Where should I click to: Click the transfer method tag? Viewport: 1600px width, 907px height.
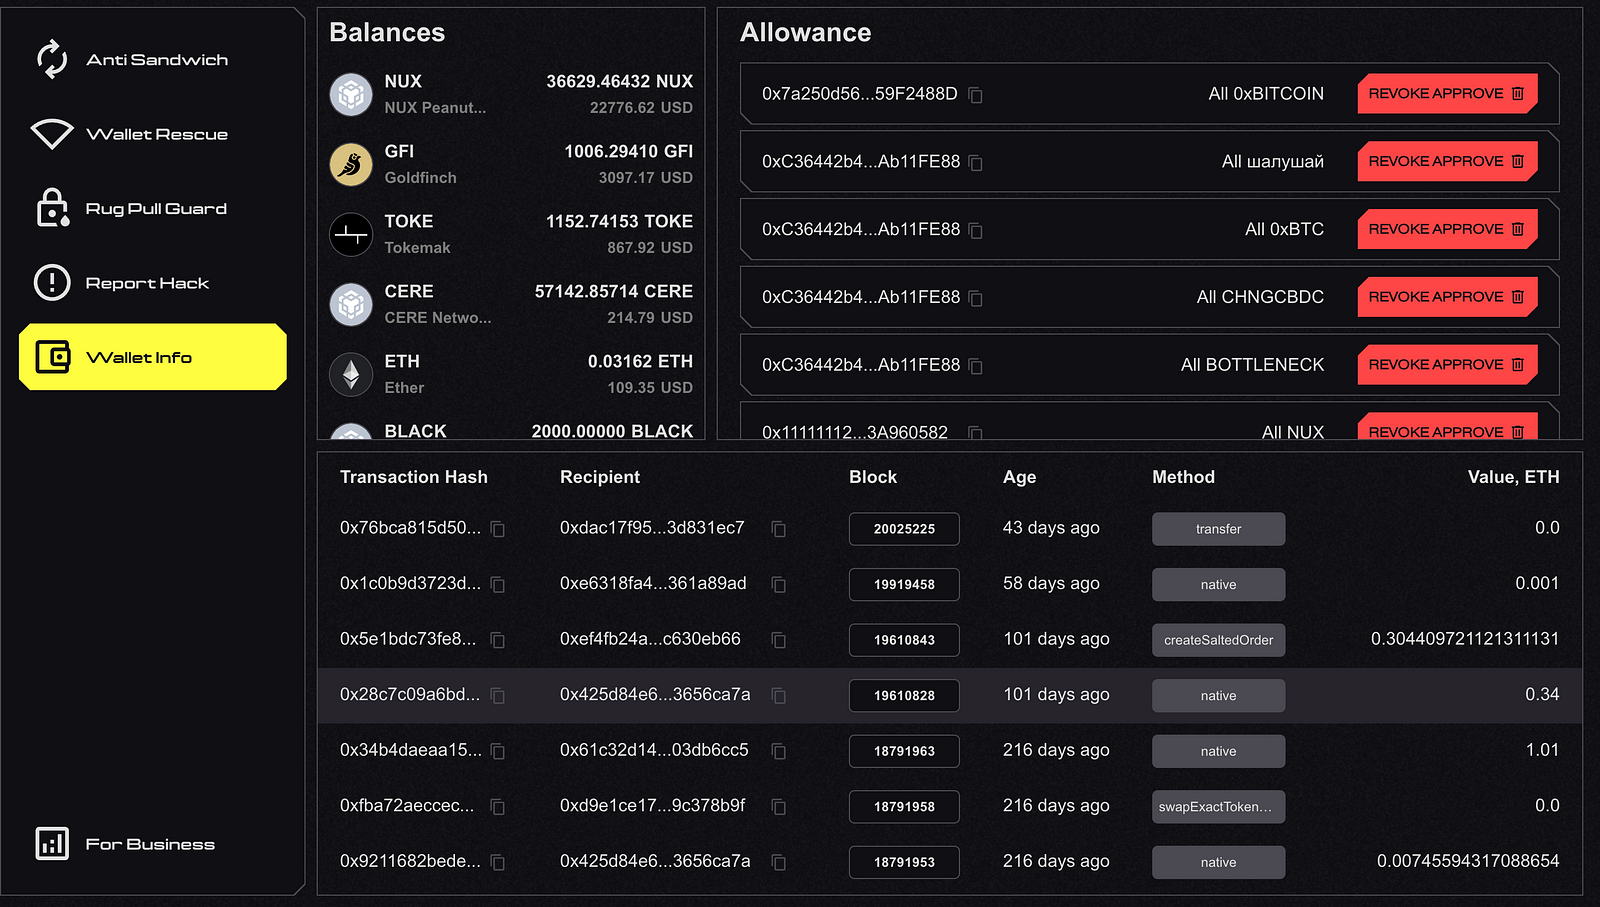(x=1218, y=529)
